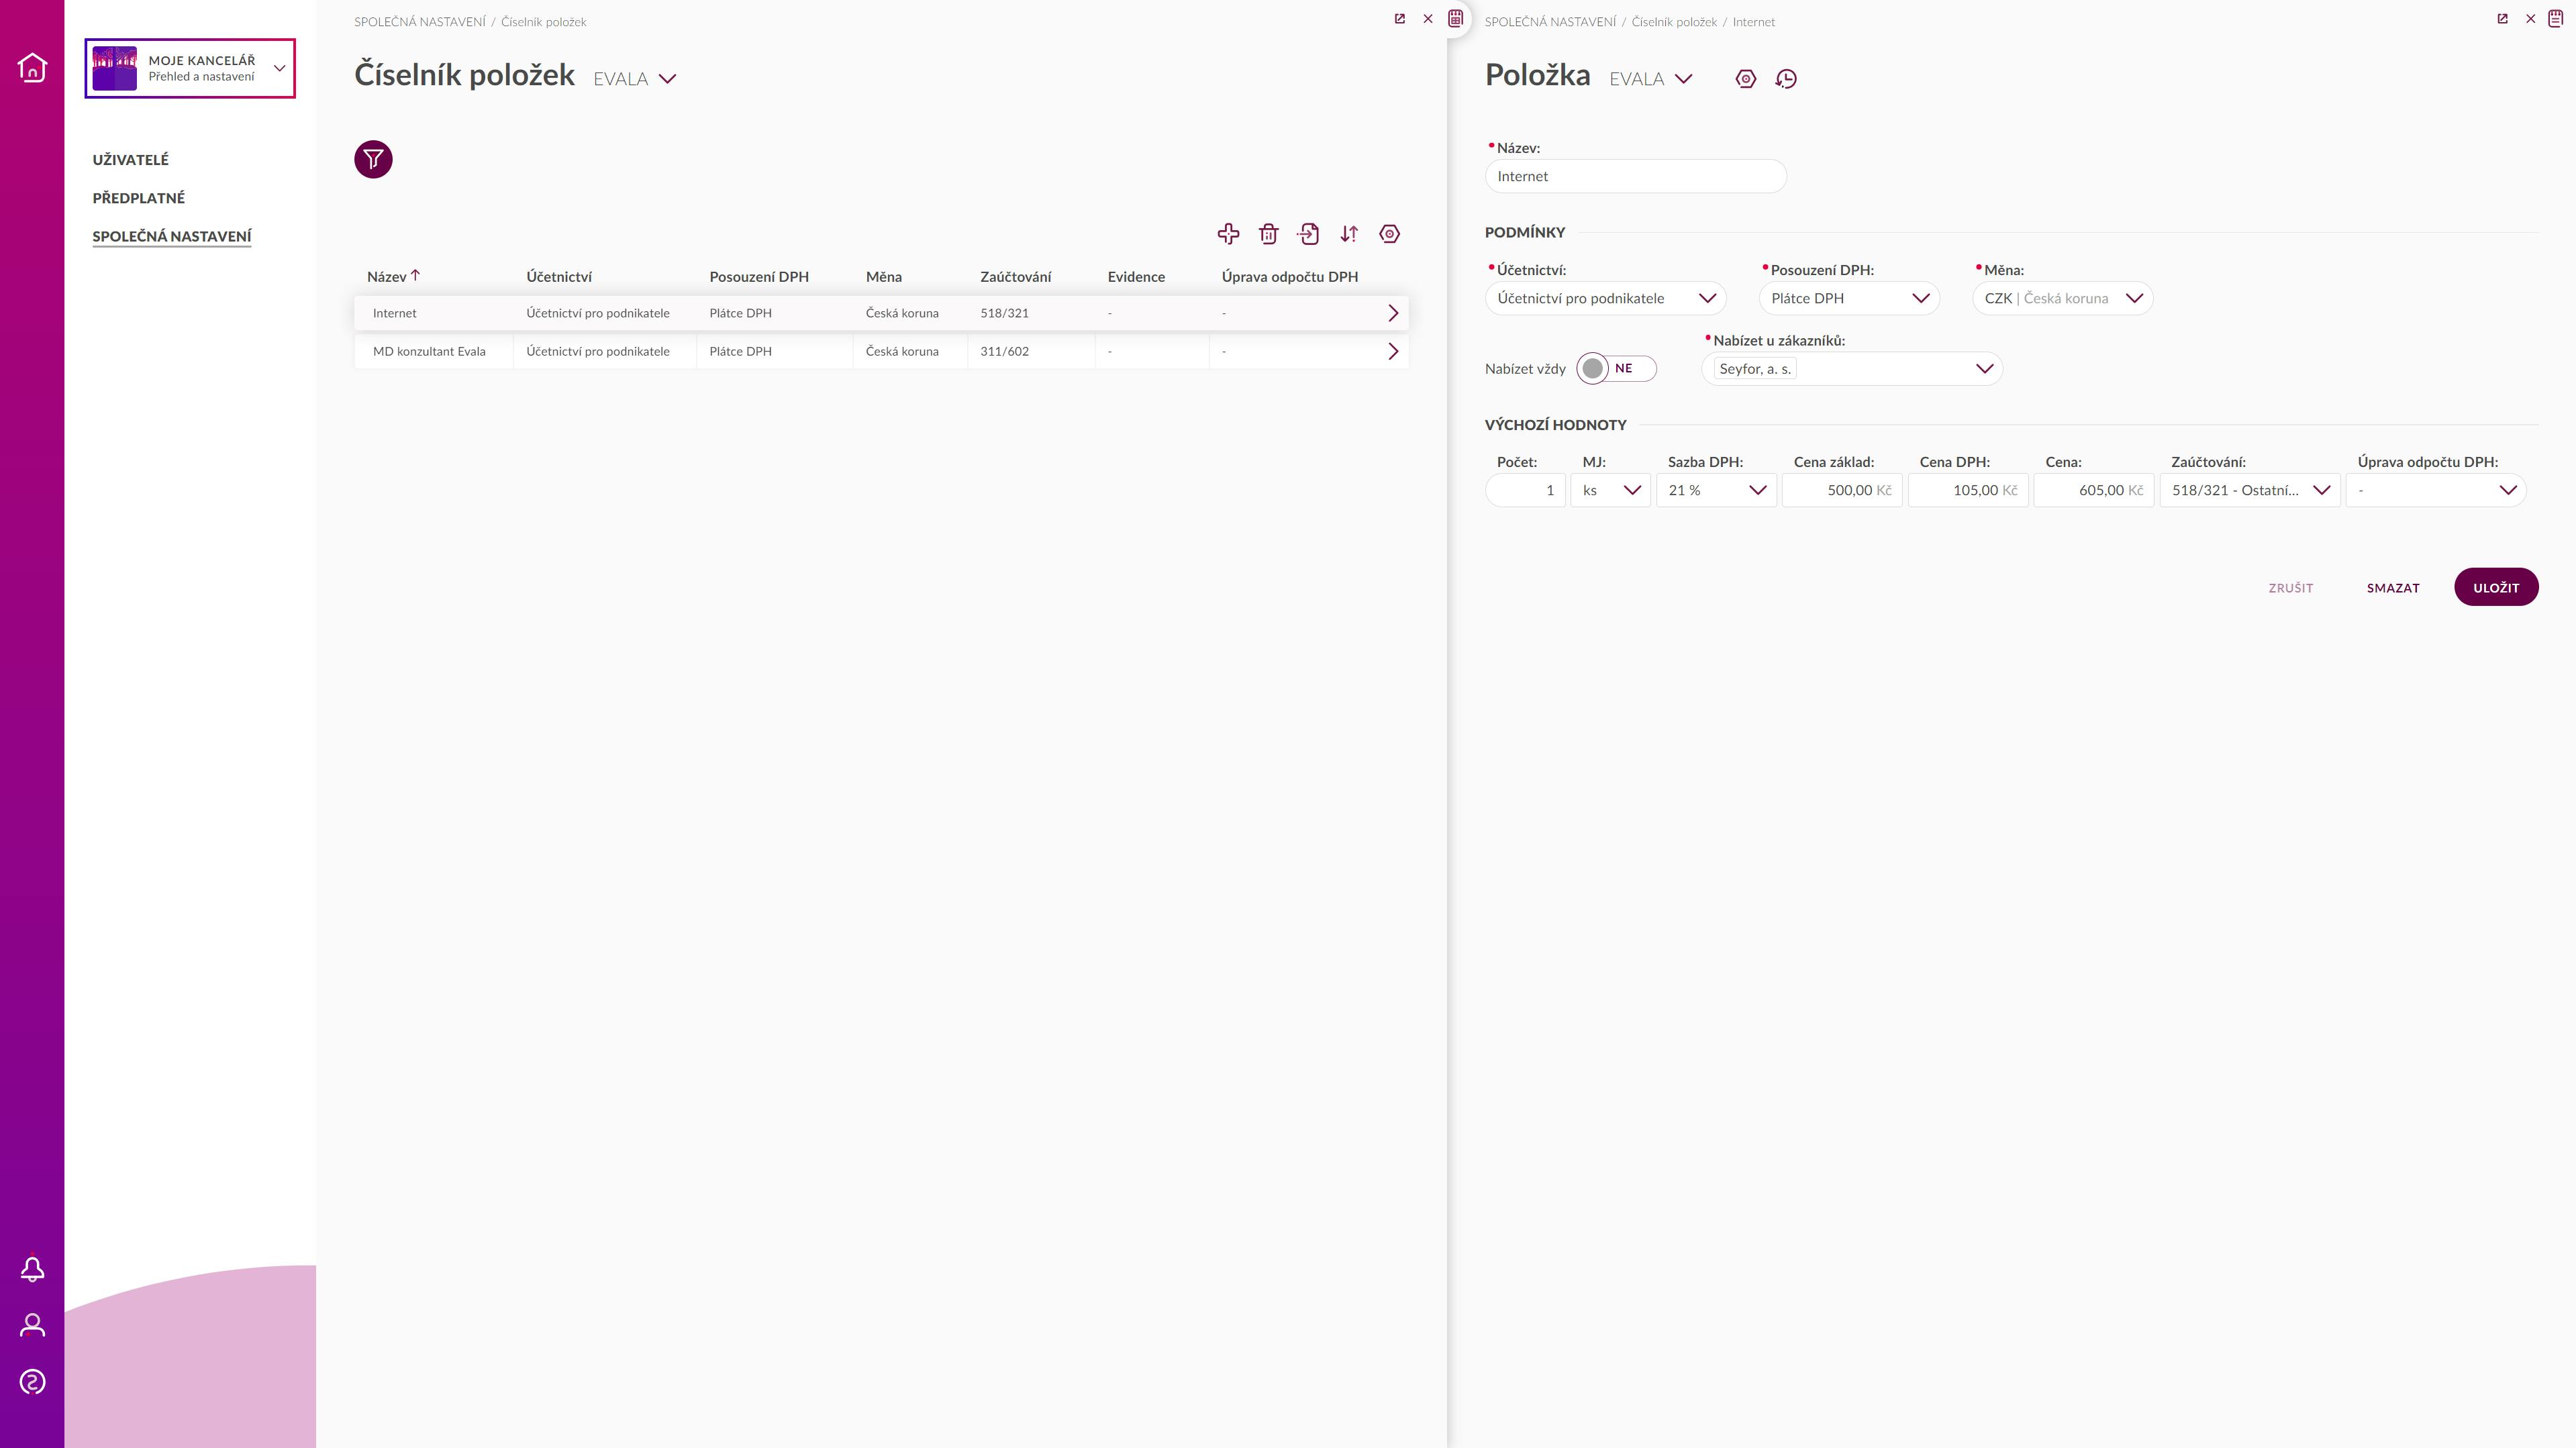Open user profile icon in sidebar
Image resolution: width=2576 pixels, height=1448 pixels.
[32, 1325]
